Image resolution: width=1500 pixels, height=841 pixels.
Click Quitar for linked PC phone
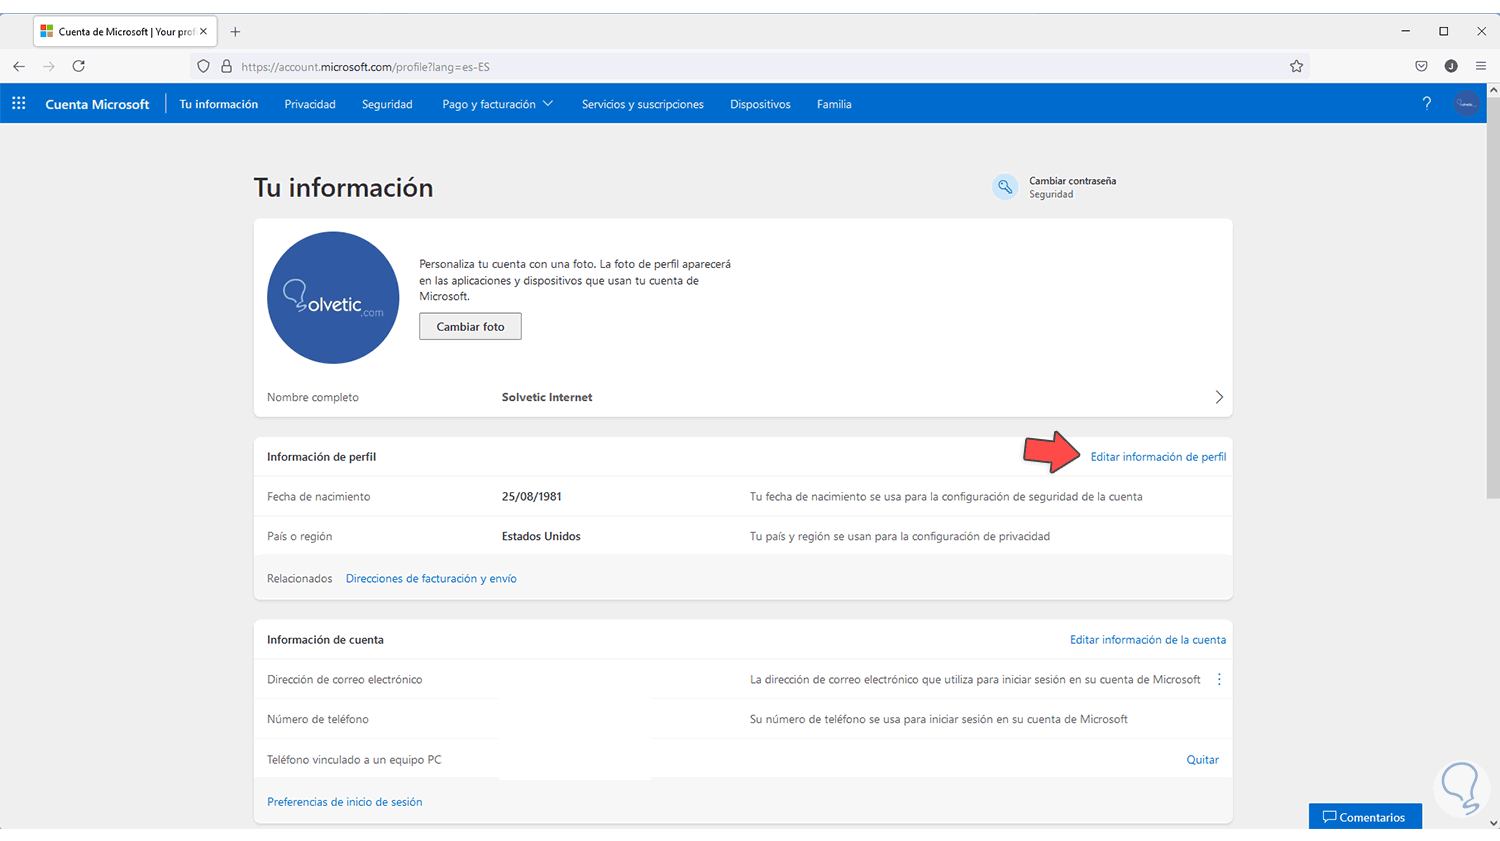click(1202, 760)
